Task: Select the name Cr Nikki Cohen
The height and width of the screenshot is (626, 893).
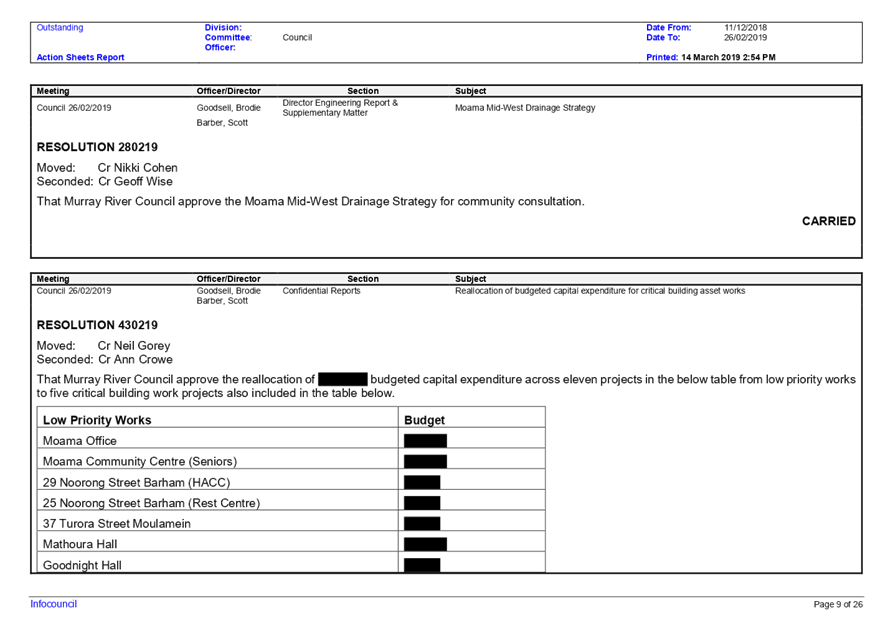Action: [138, 167]
